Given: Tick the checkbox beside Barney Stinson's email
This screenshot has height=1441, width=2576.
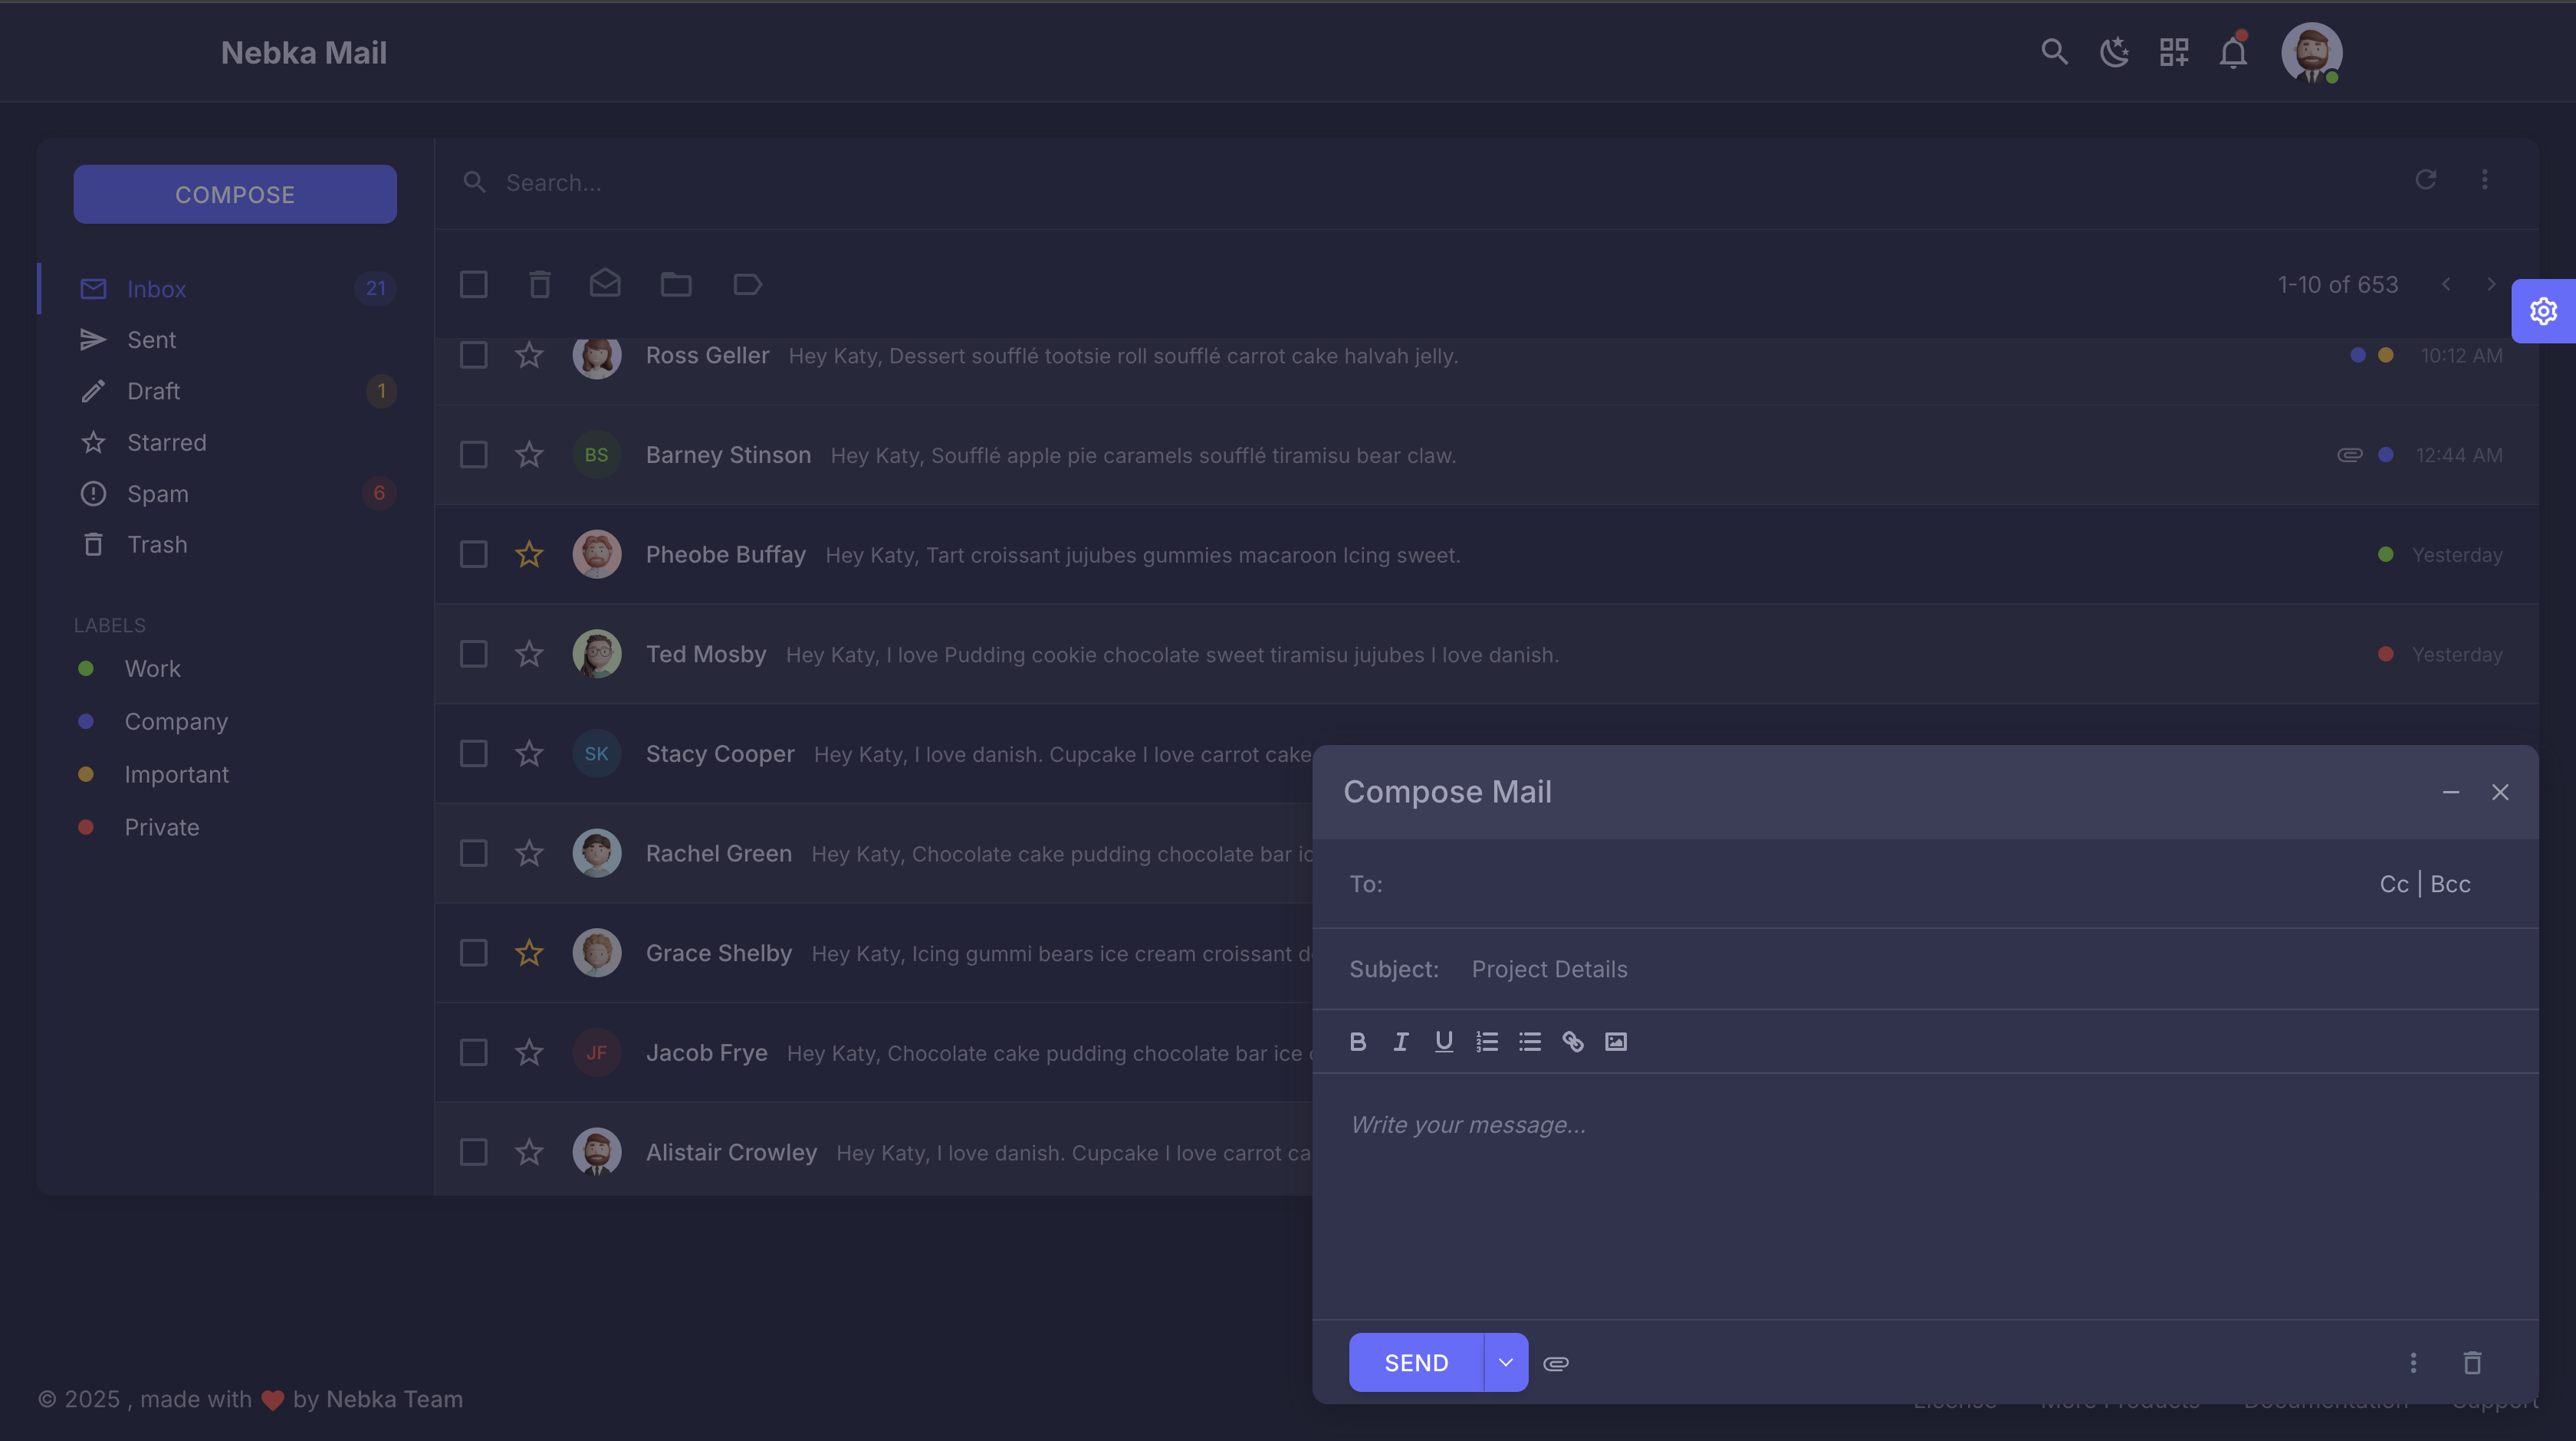Looking at the screenshot, I should click(x=473, y=455).
